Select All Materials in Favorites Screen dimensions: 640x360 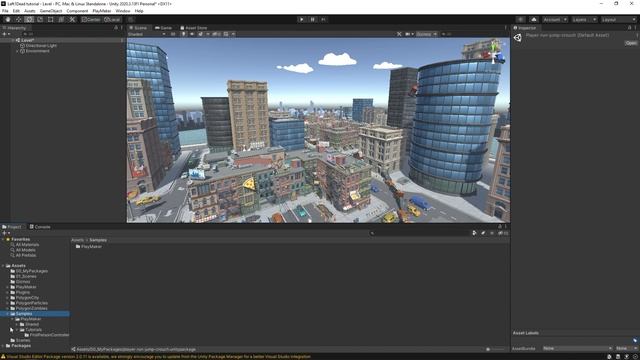(27, 244)
